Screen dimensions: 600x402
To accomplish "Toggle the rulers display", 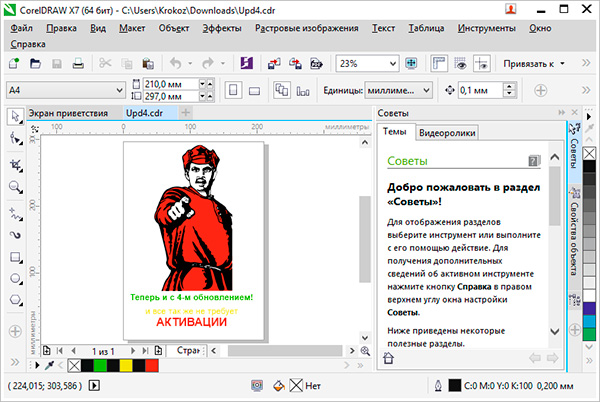I will 439,63.
